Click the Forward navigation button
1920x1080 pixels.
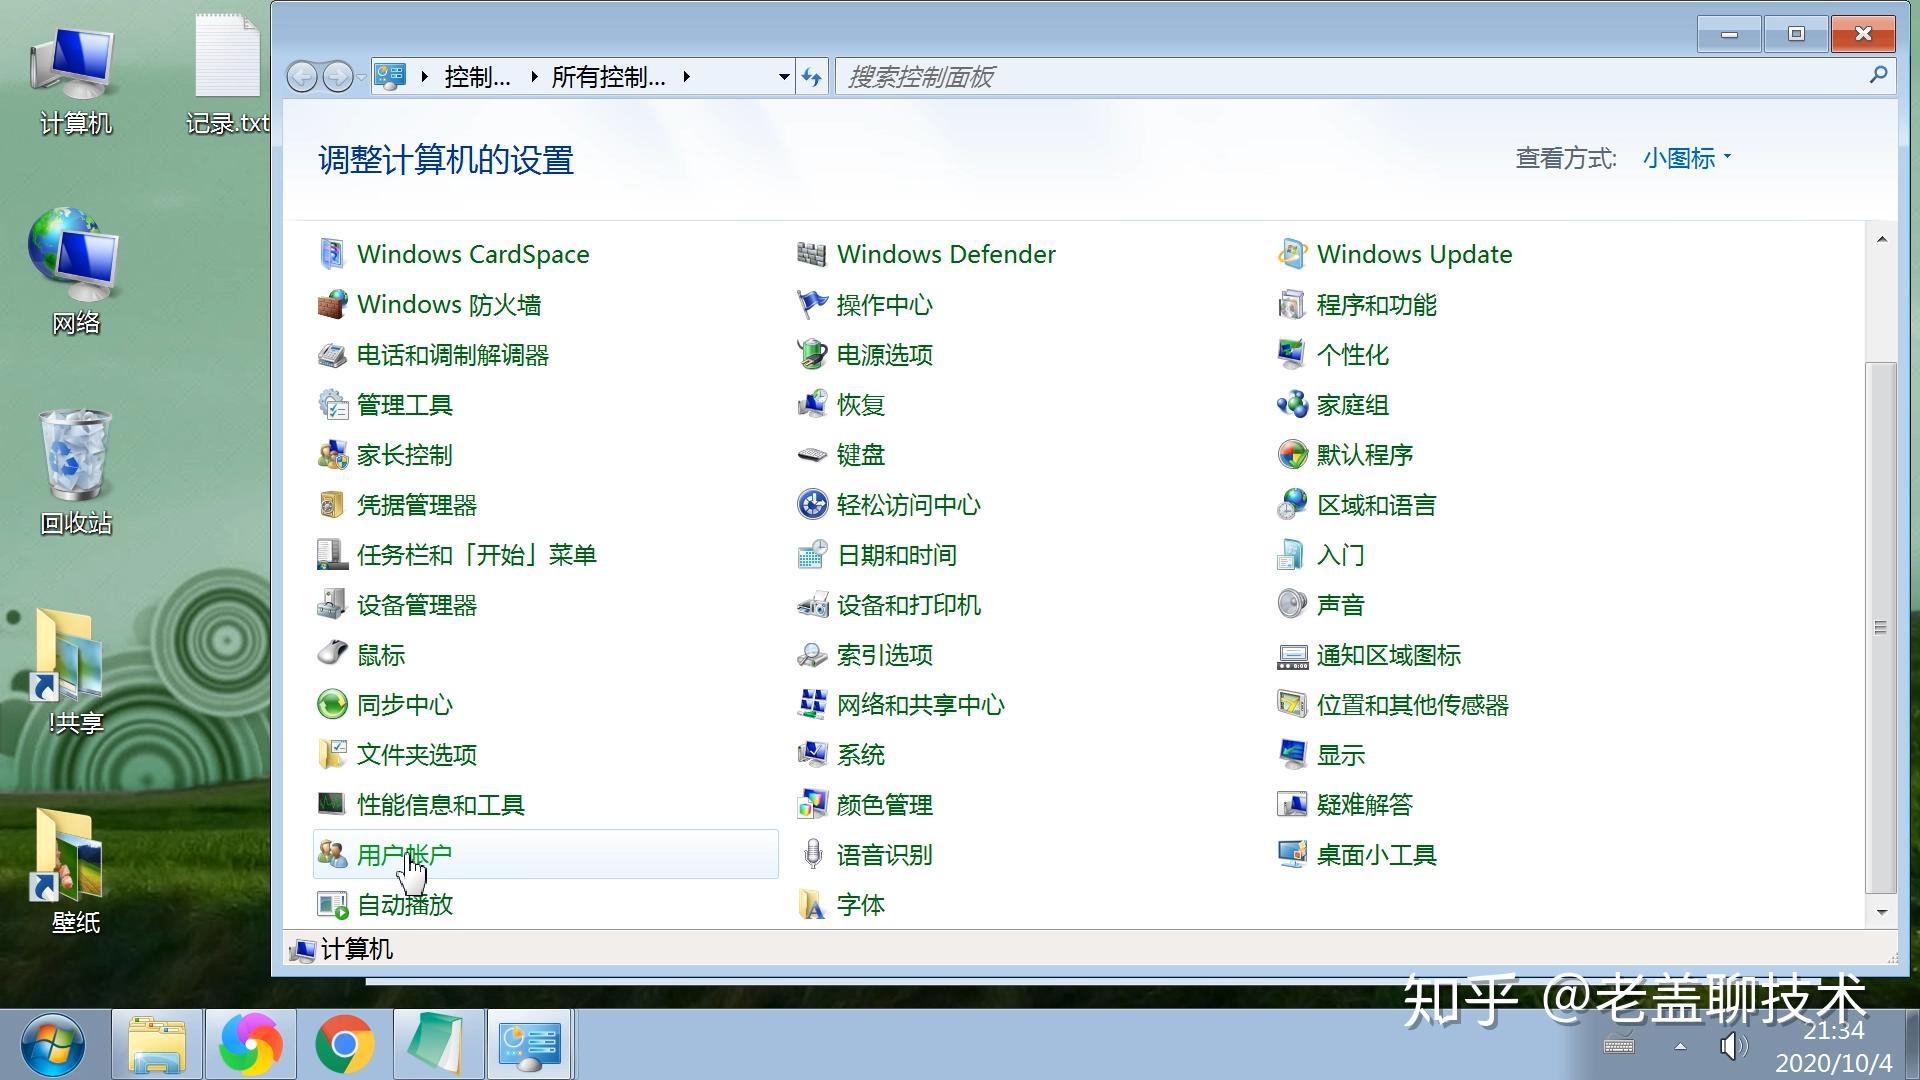coord(338,77)
